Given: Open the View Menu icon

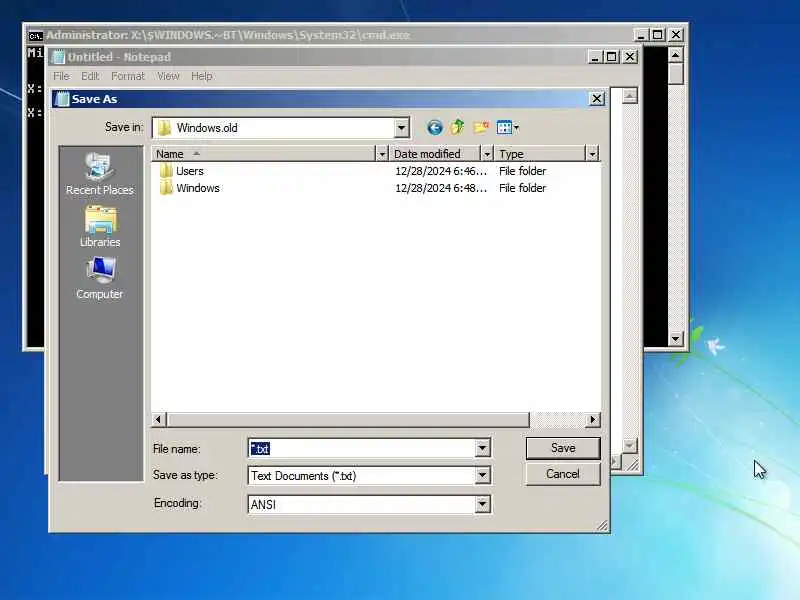Looking at the screenshot, I should pyautogui.click(x=508, y=127).
